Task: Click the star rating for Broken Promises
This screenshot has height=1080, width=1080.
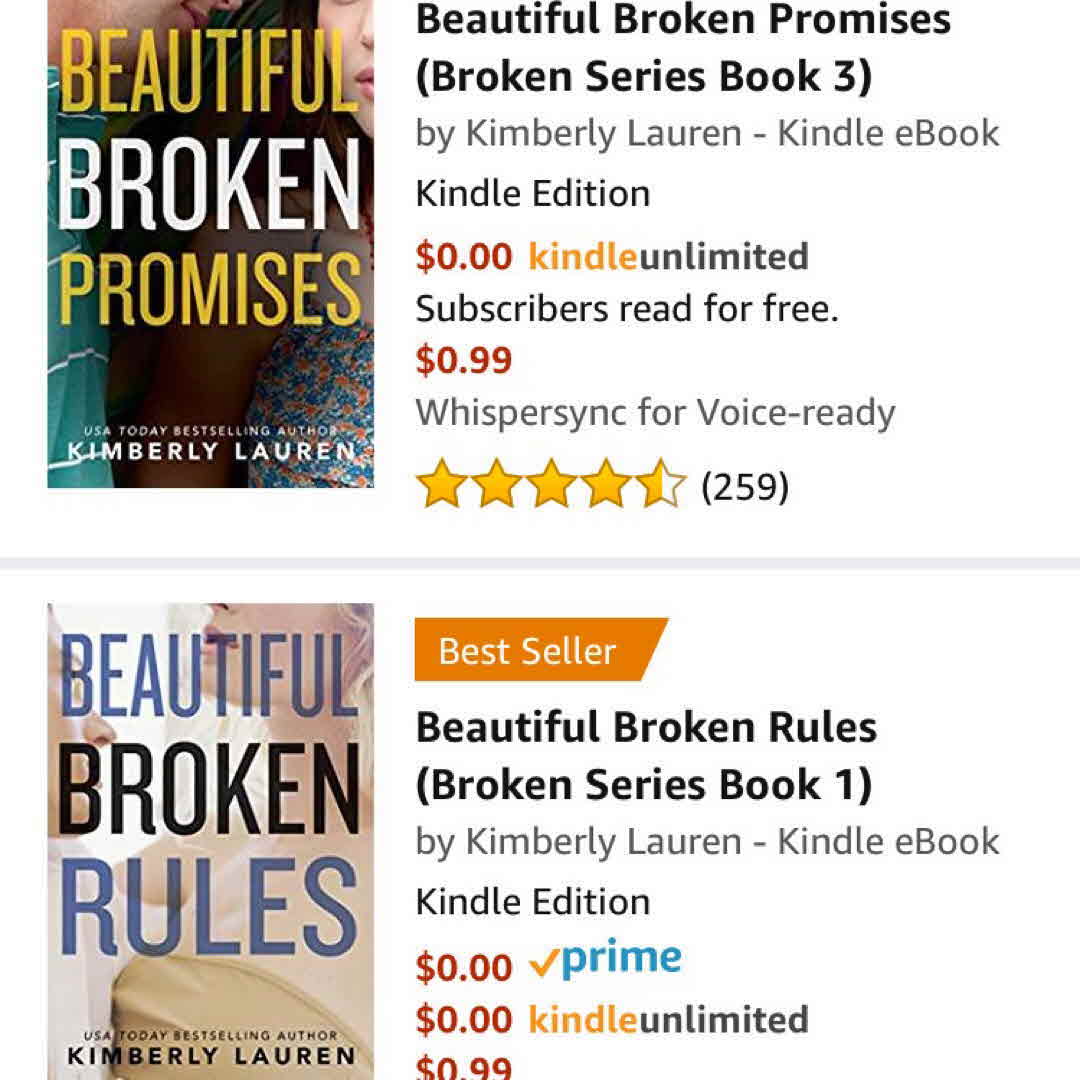Action: (551, 487)
